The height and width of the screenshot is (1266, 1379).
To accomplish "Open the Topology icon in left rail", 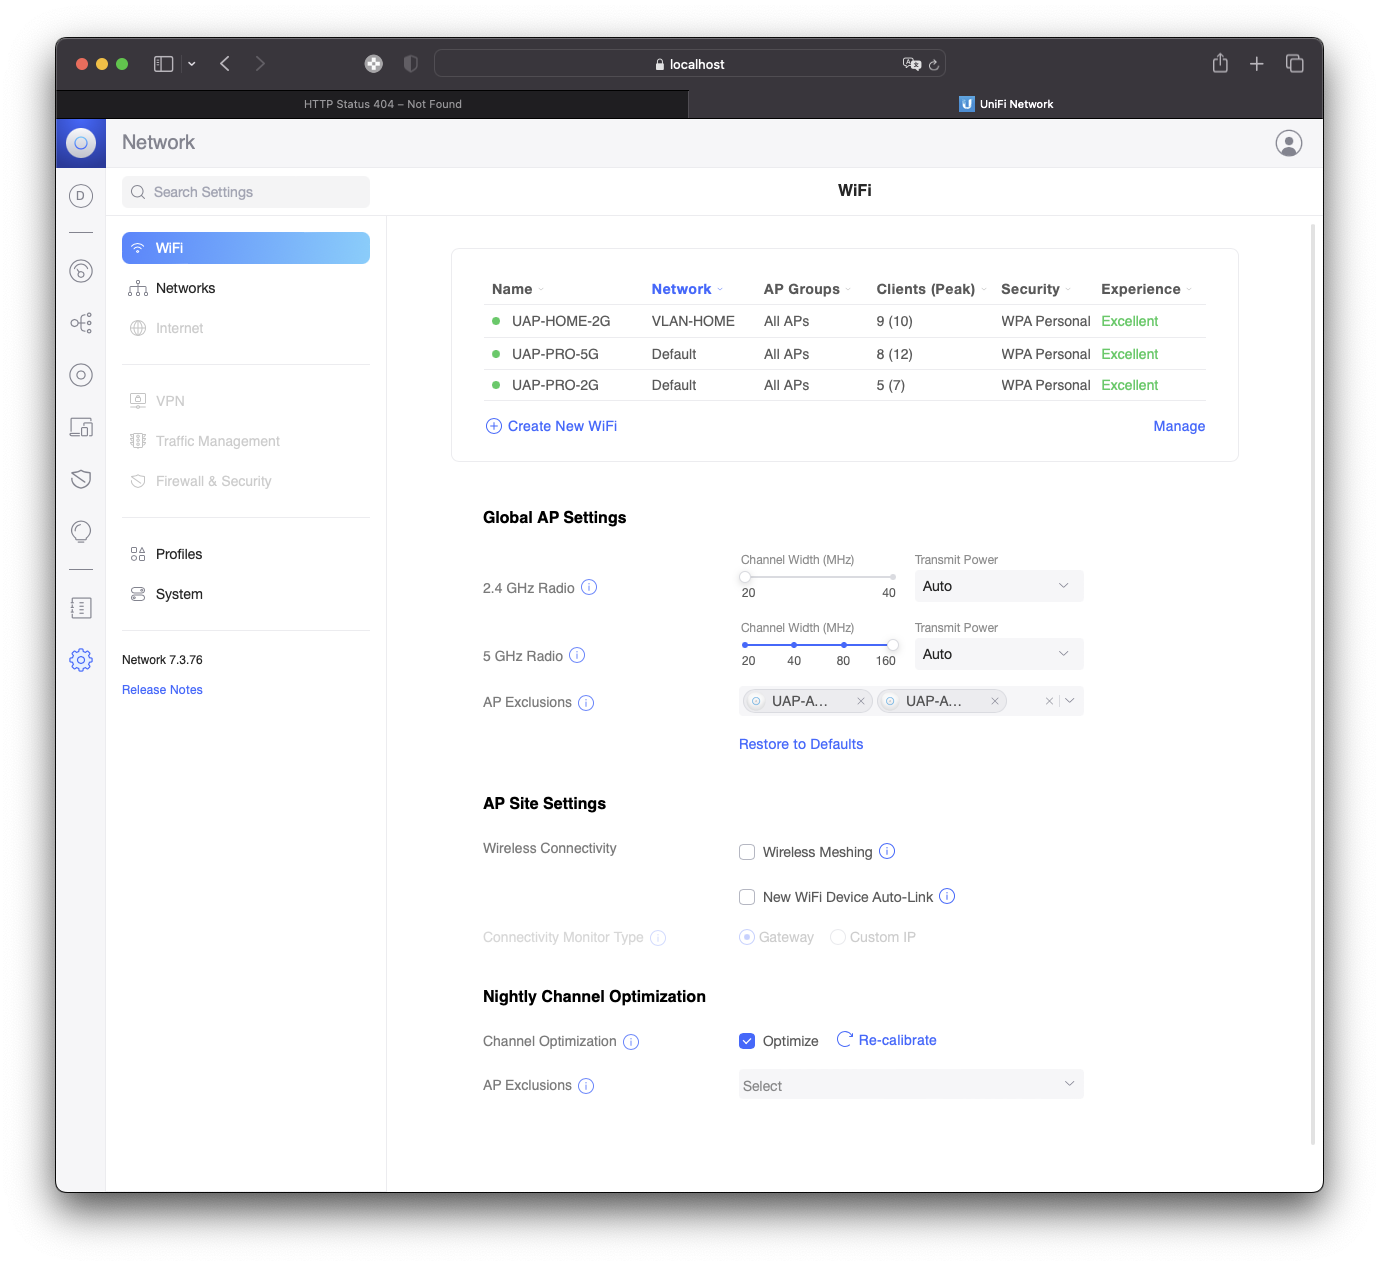I will [x=81, y=323].
